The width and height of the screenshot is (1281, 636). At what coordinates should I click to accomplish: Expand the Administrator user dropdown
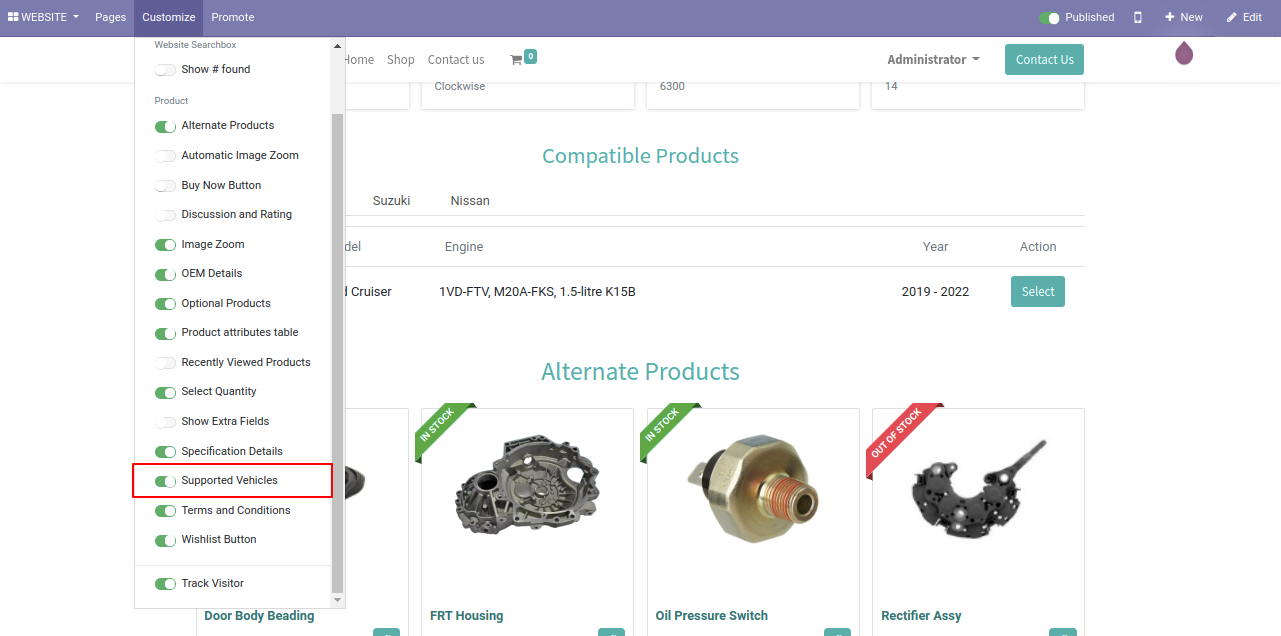click(x=933, y=60)
